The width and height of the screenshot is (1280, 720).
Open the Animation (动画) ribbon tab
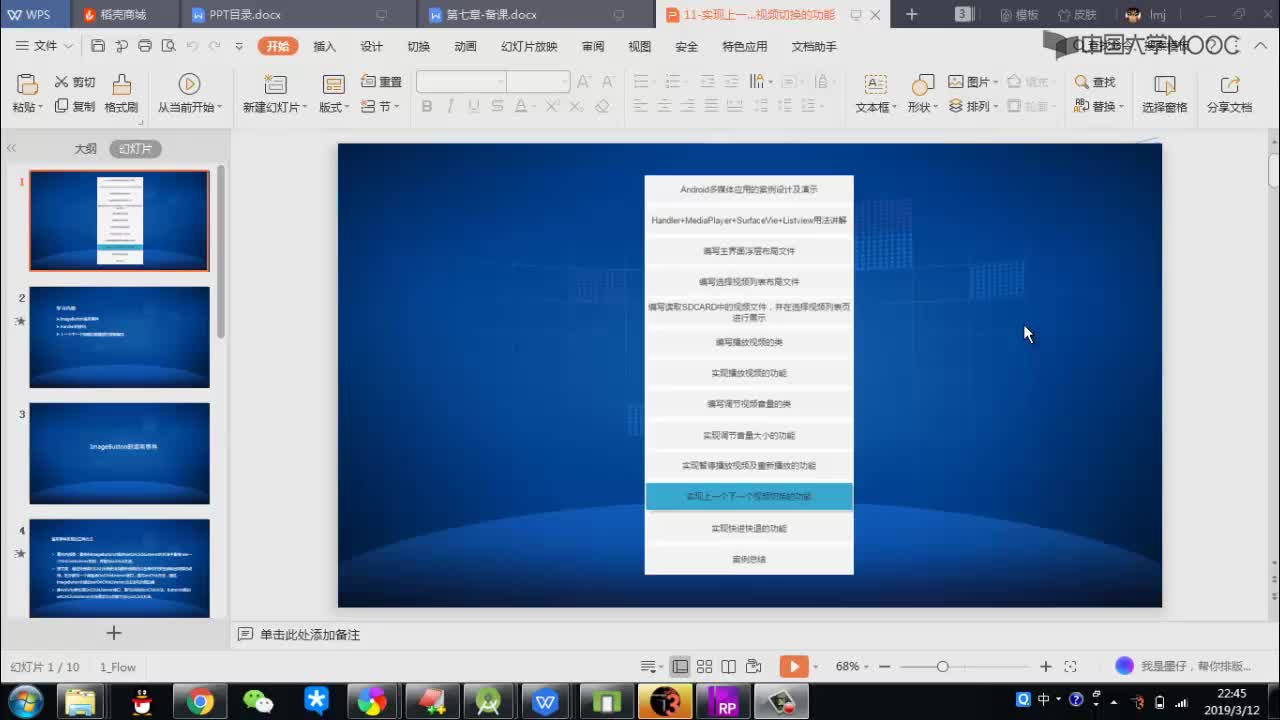tap(466, 46)
